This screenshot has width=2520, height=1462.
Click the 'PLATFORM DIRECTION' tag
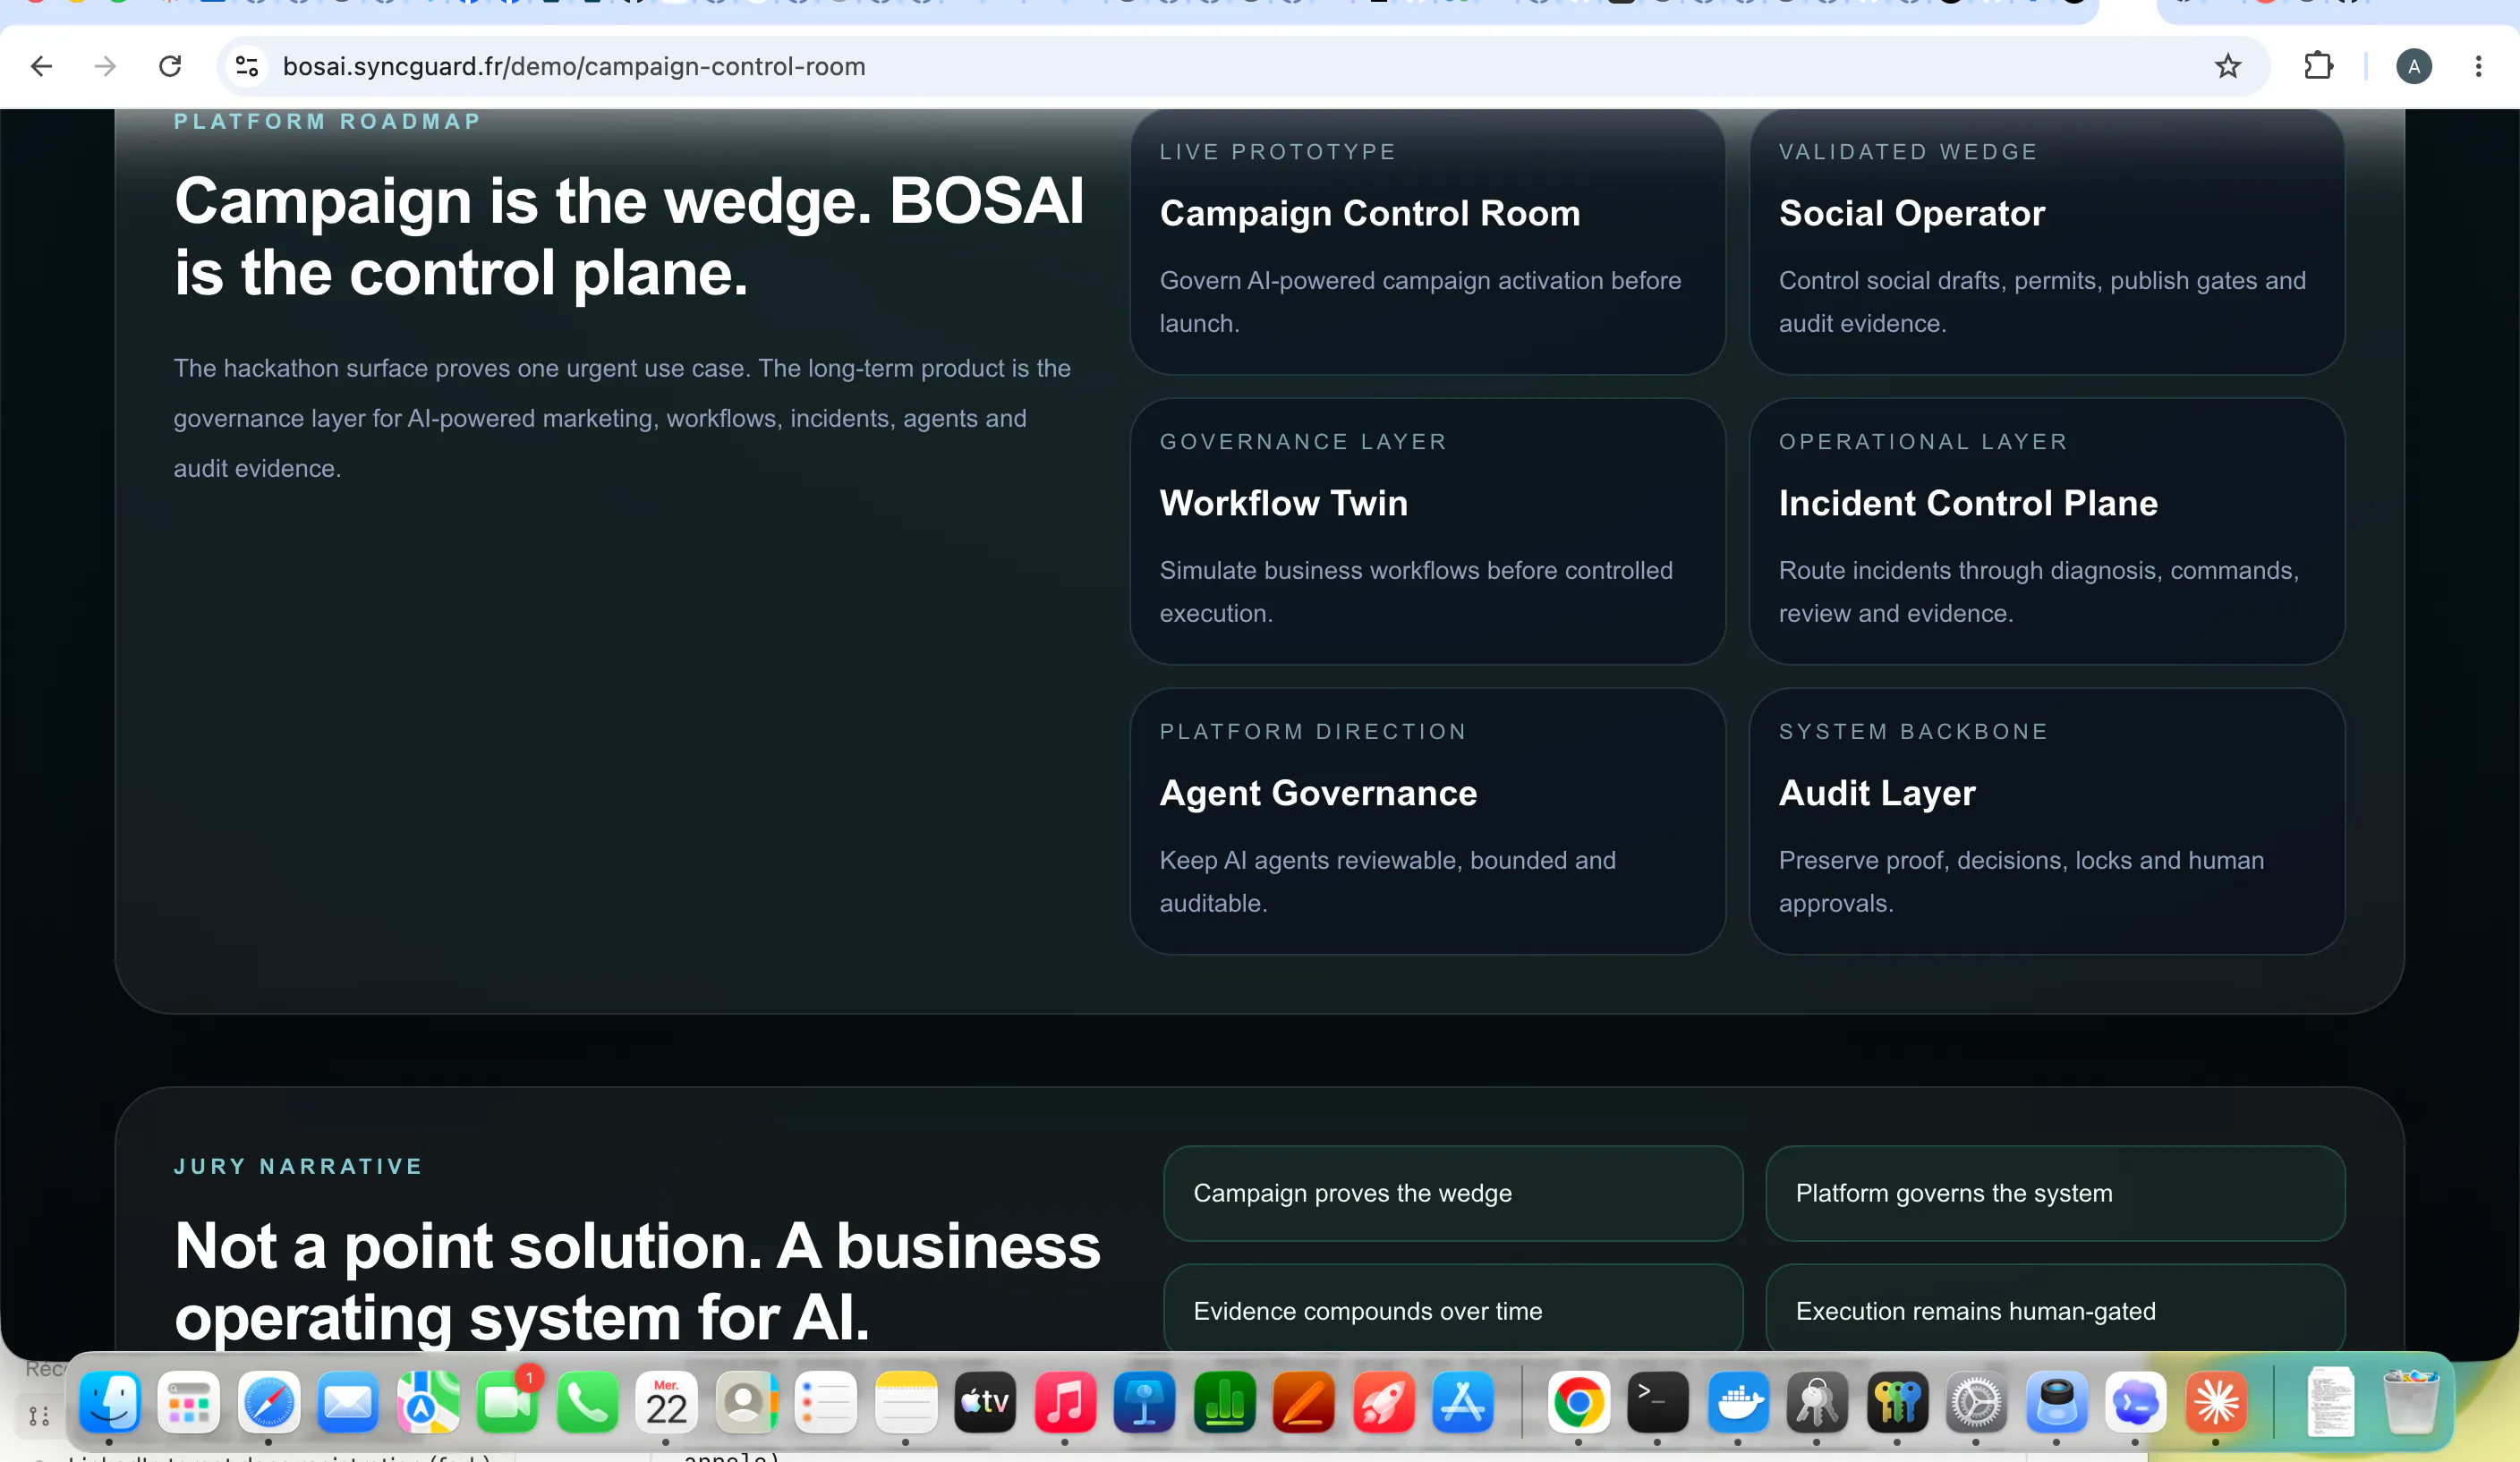coord(1313,732)
